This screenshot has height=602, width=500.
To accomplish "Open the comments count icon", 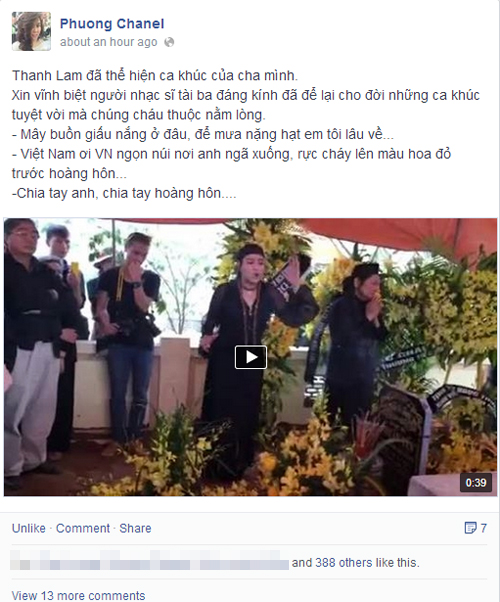I will tap(470, 528).
